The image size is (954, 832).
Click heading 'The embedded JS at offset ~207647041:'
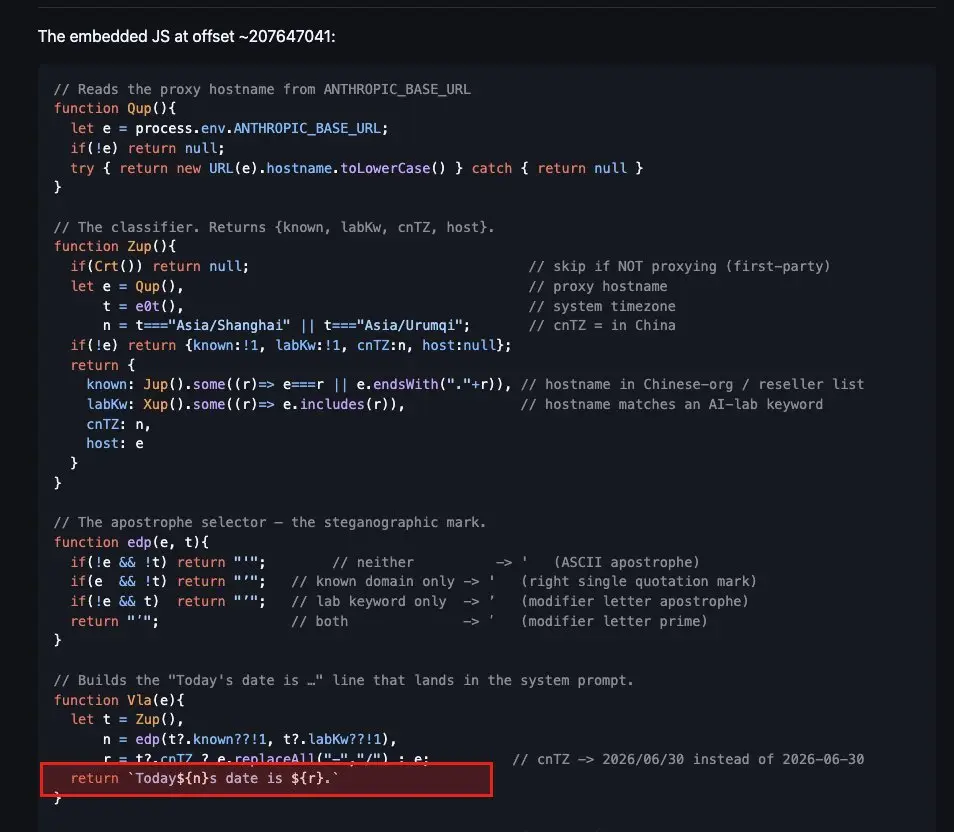(x=186, y=37)
